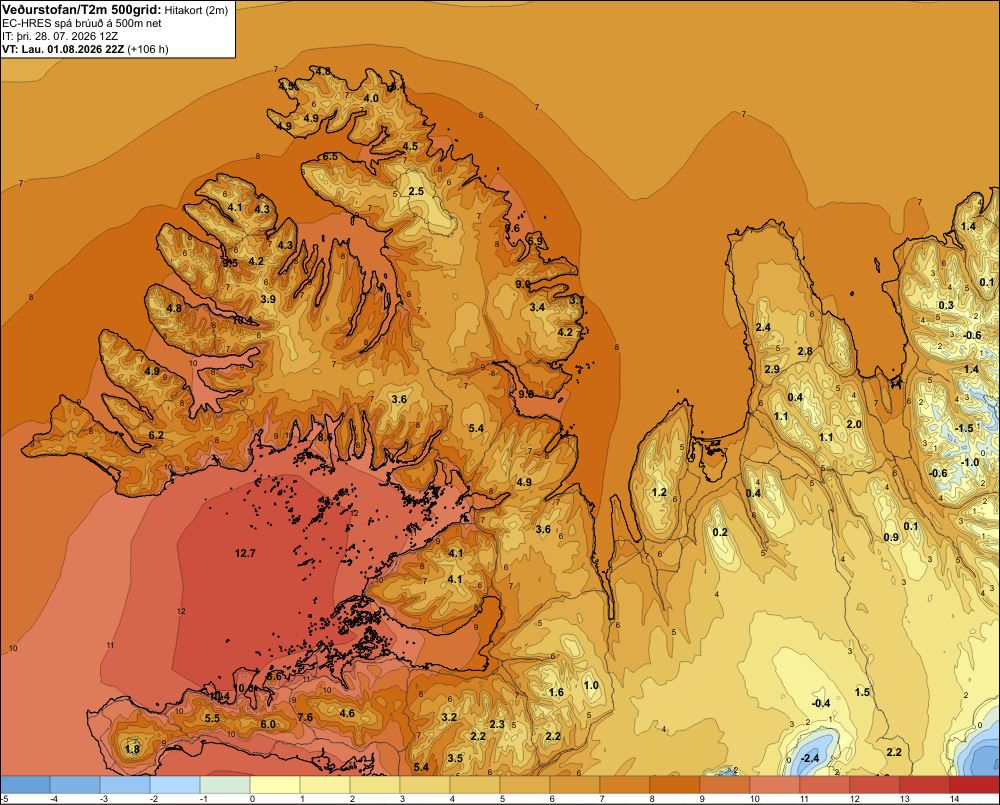Click the '6.5' temperature value
This screenshot has width=1000, height=805.
[330, 156]
